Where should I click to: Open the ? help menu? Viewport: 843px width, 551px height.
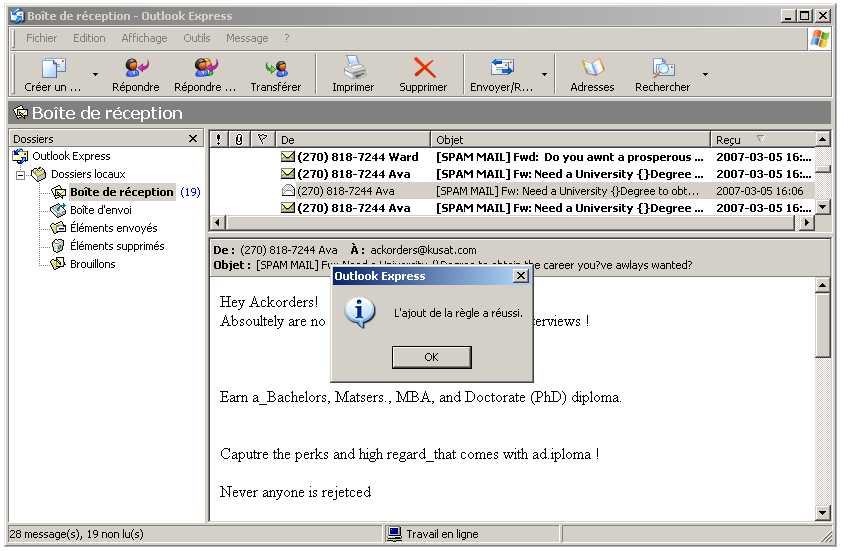tap(287, 38)
